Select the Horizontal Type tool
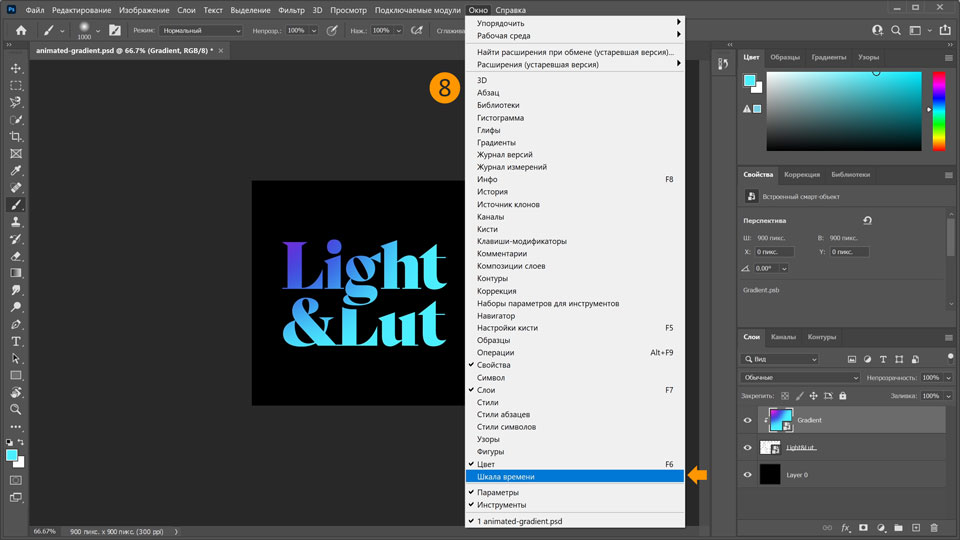This screenshot has width=960, height=540. pyautogui.click(x=16, y=341)
